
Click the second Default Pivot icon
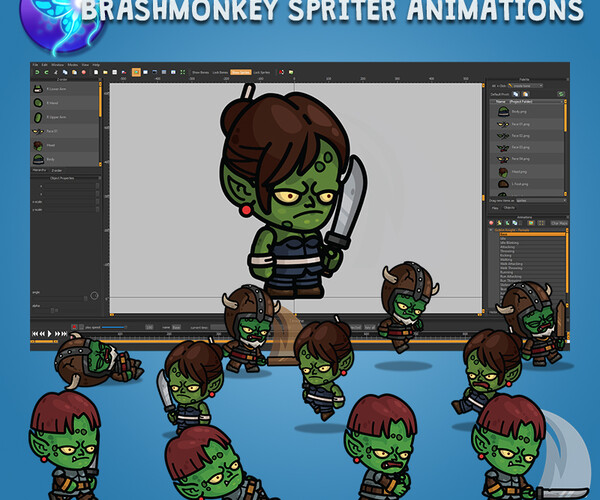pos(525,94)
